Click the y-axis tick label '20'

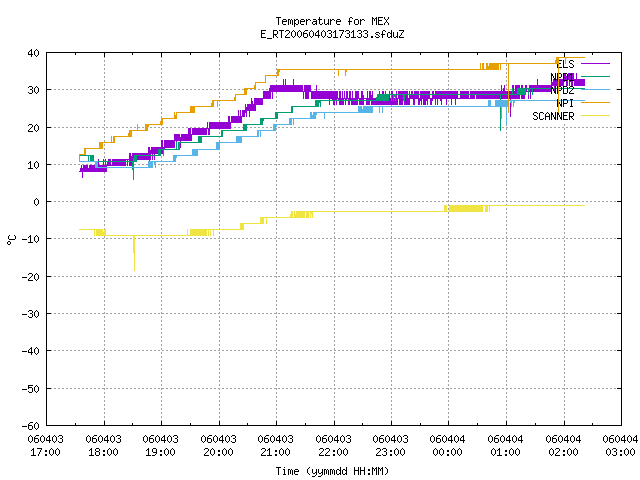pos(33,128)
